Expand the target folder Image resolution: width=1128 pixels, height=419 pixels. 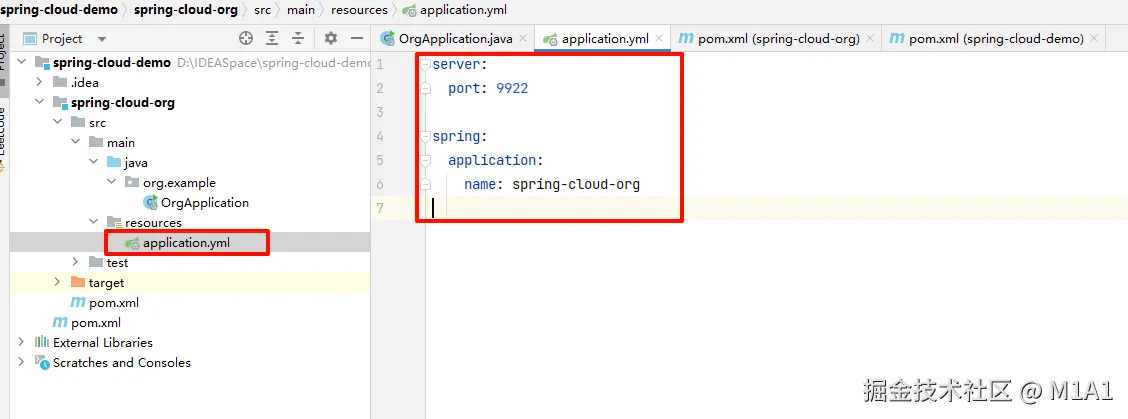tap(58, 282)
